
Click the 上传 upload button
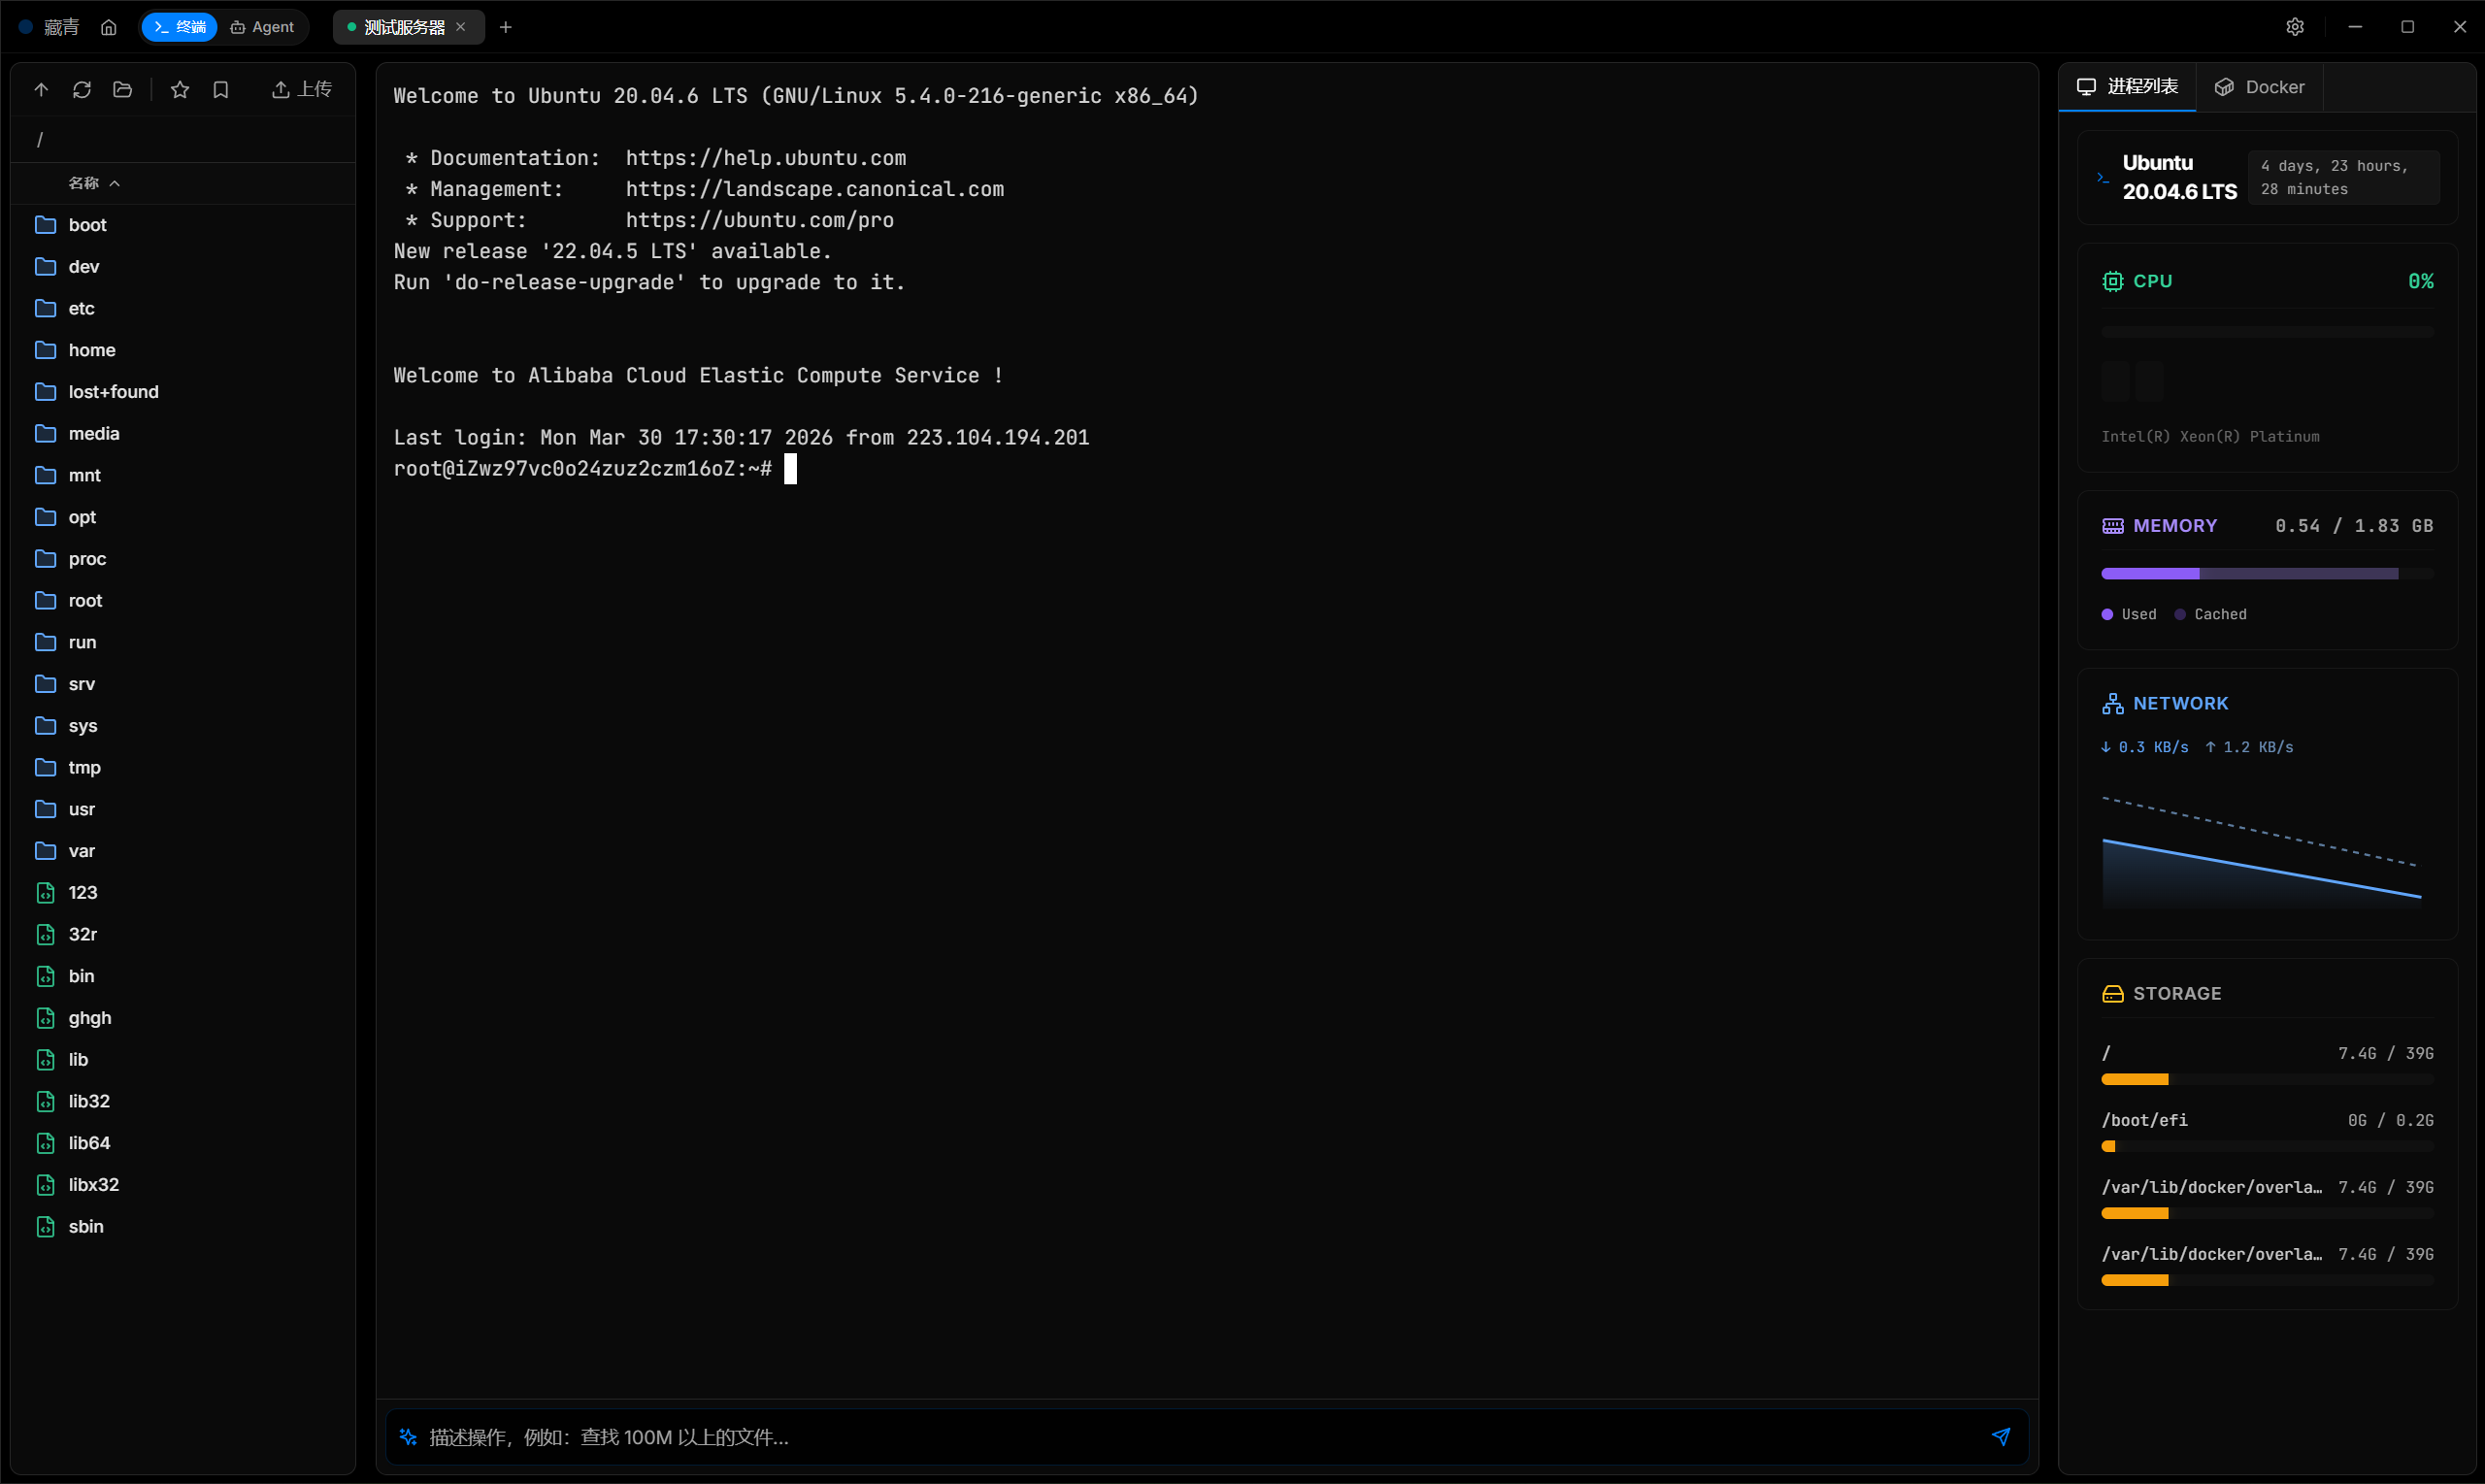(301, 90)
